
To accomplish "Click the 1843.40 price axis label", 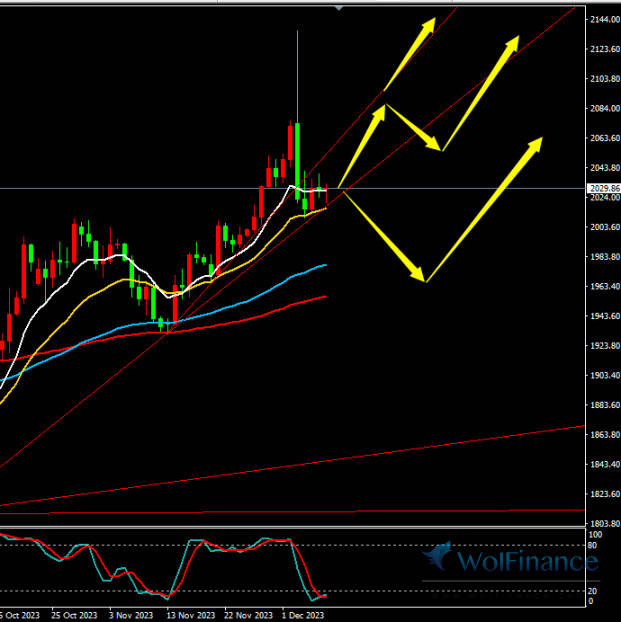I will point(605,464).
